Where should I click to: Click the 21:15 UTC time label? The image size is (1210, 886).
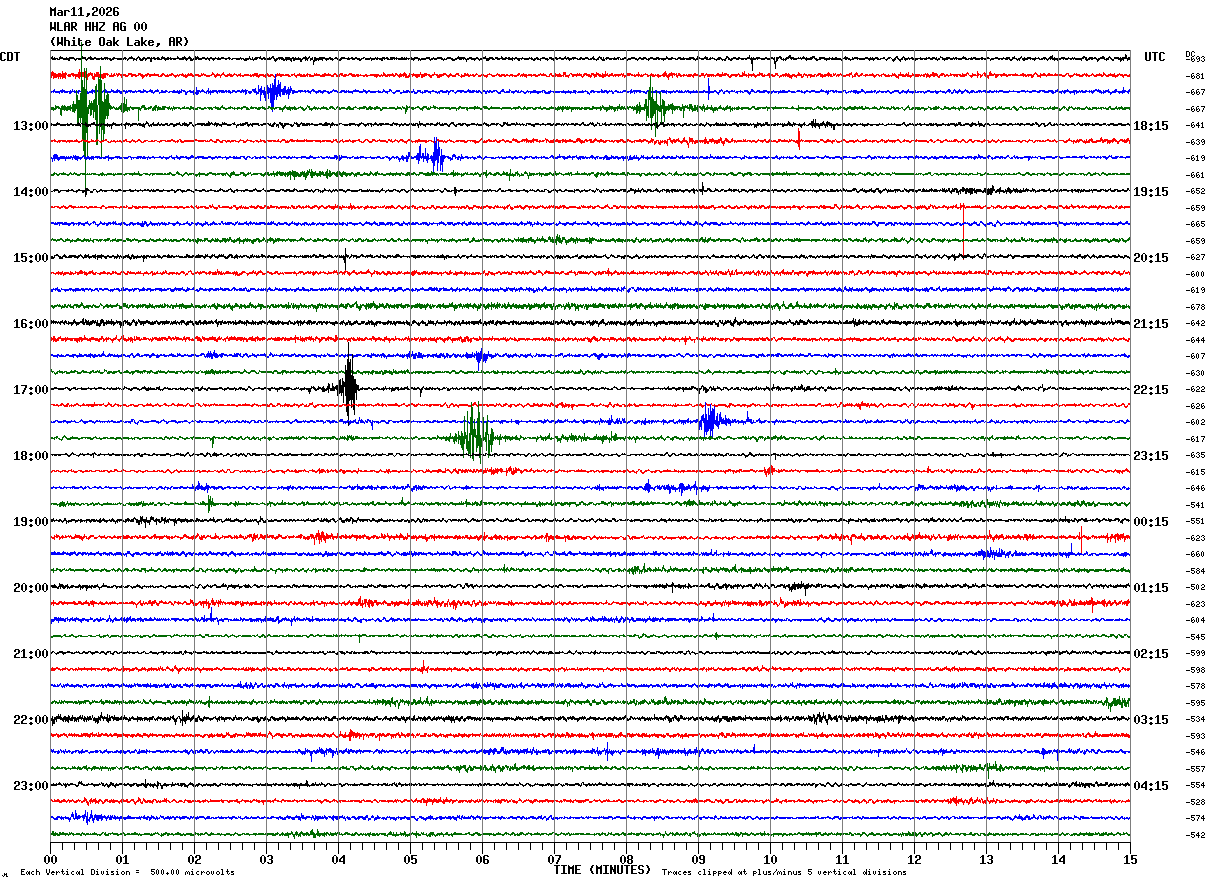(x=1151, y=324)
